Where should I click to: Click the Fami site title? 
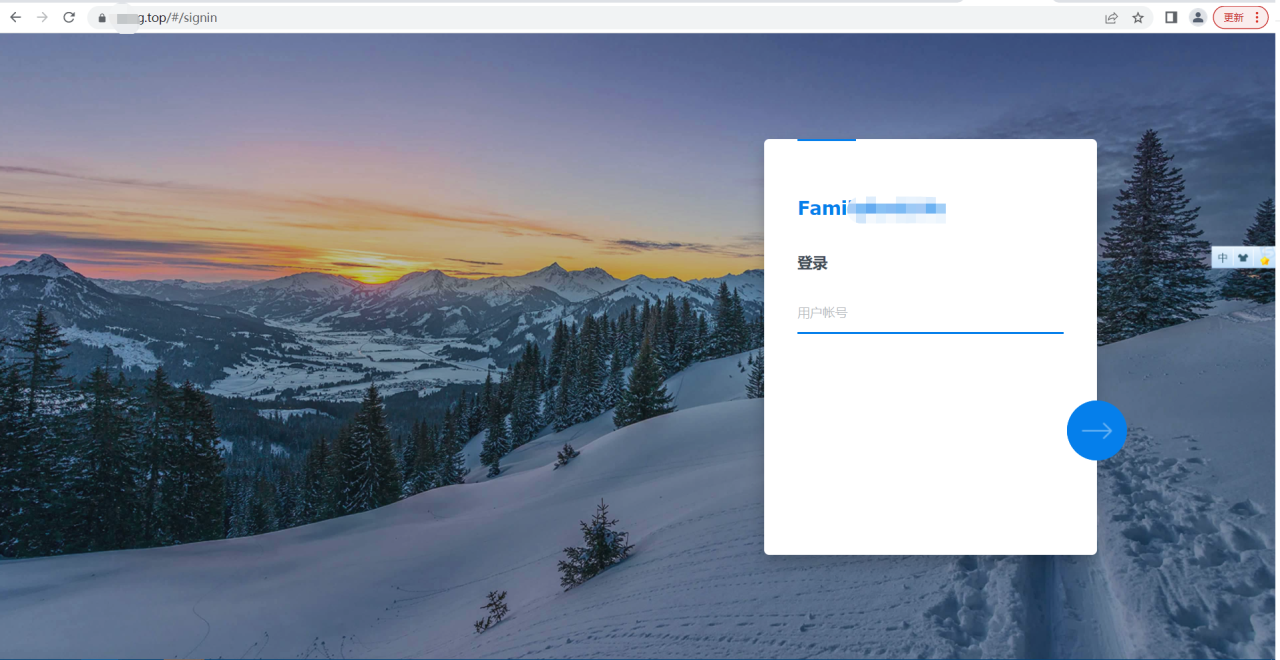pos(871,209)
